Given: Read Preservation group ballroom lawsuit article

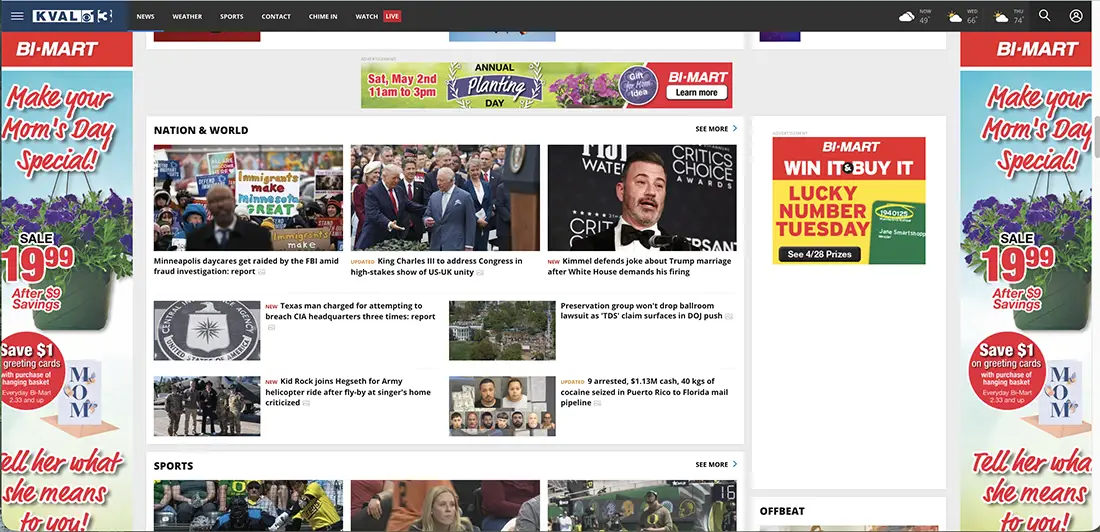Looking at the screenshot, I should (x=641, y=311).
